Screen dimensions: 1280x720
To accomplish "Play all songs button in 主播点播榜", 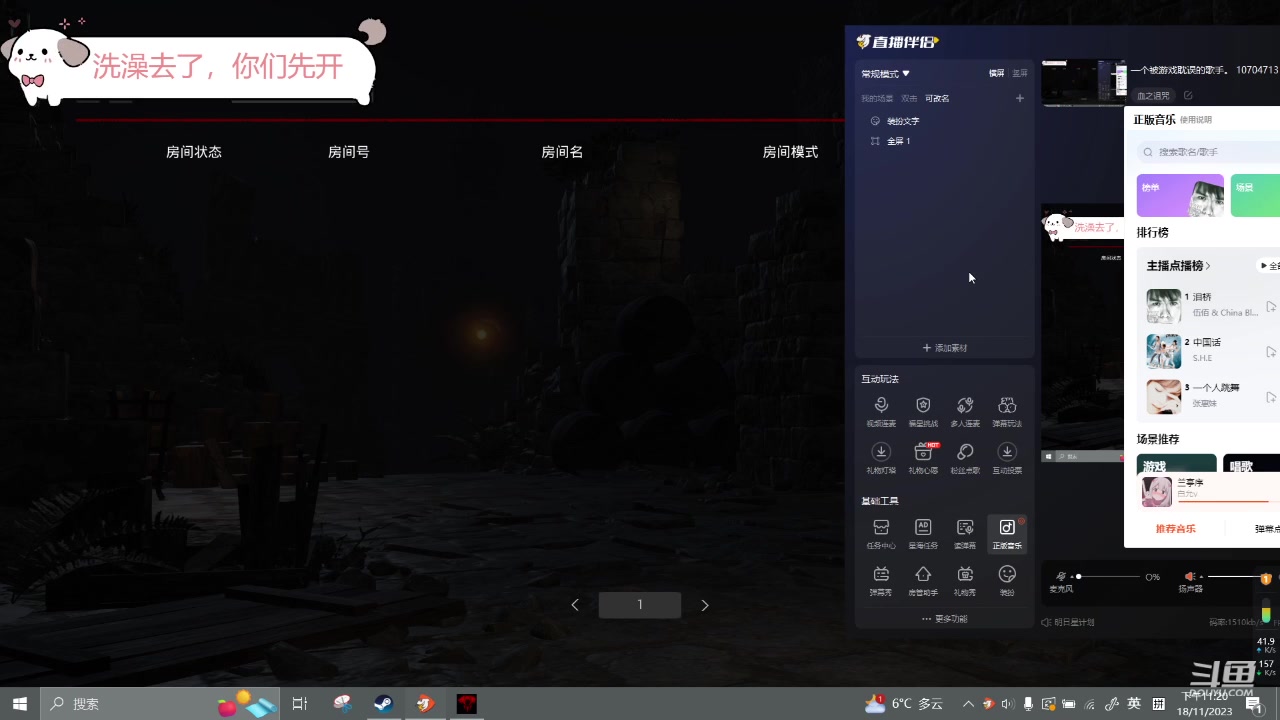I will 1268,266.
